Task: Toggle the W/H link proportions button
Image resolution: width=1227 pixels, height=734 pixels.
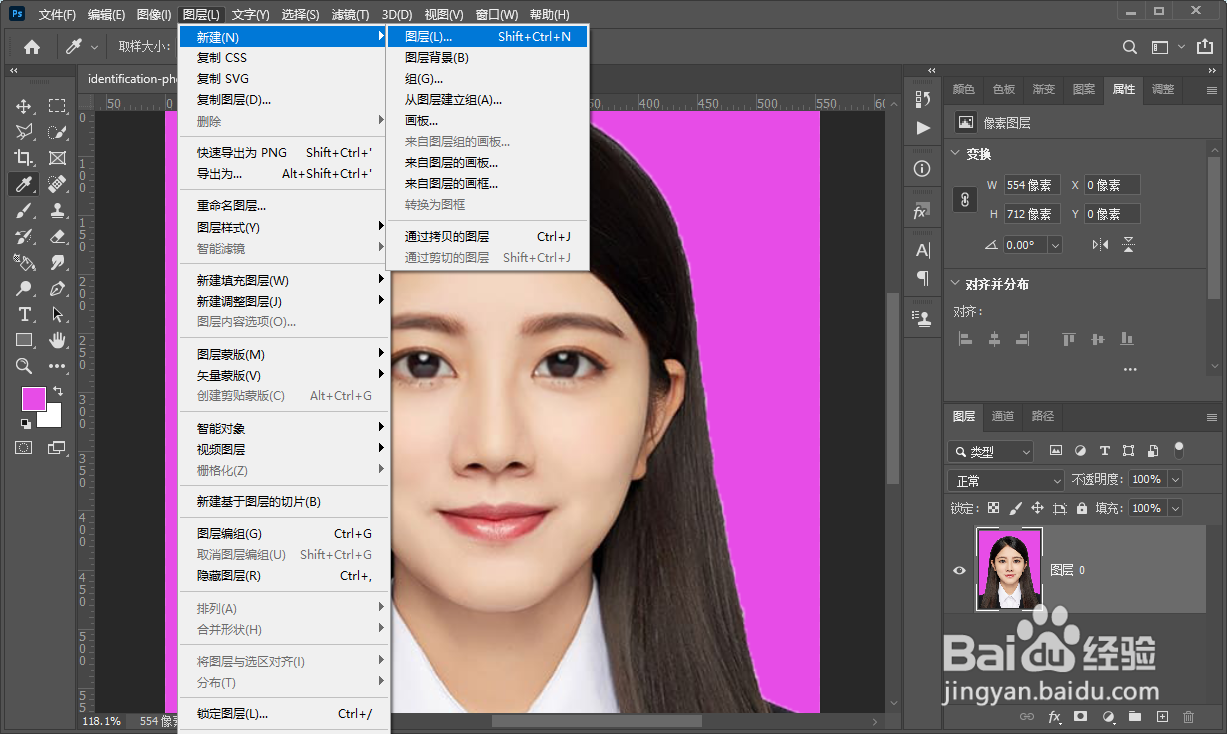Action: tap(965, 199)
